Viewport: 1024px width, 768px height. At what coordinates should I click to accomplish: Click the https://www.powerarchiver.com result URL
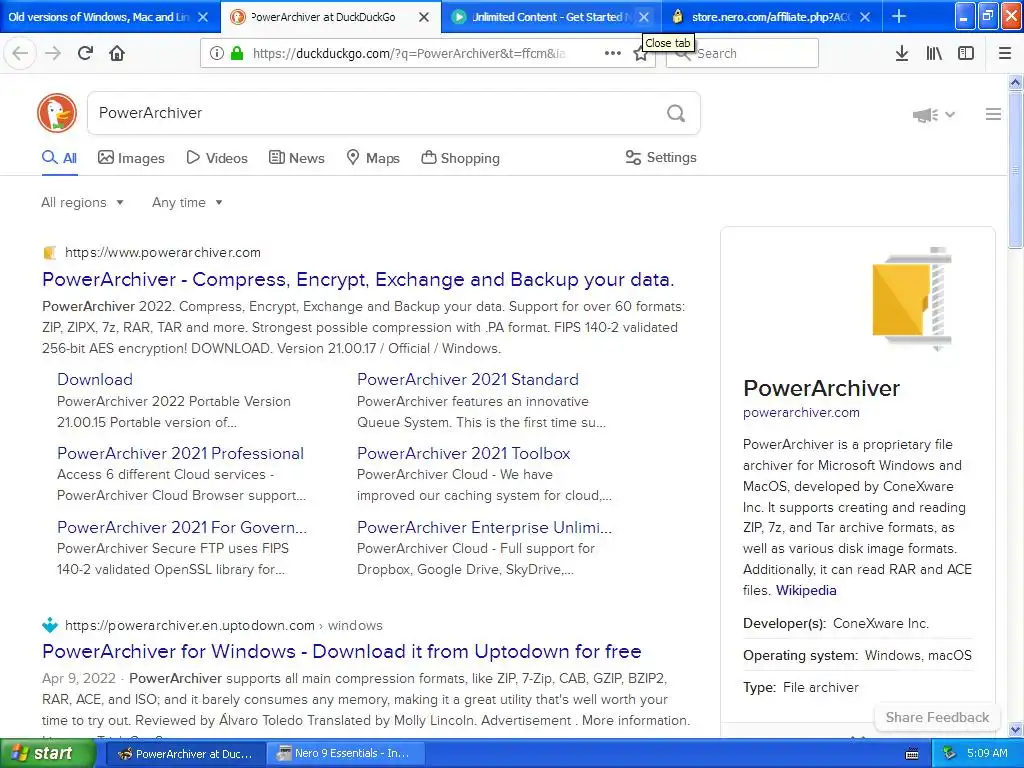(163, 253)
